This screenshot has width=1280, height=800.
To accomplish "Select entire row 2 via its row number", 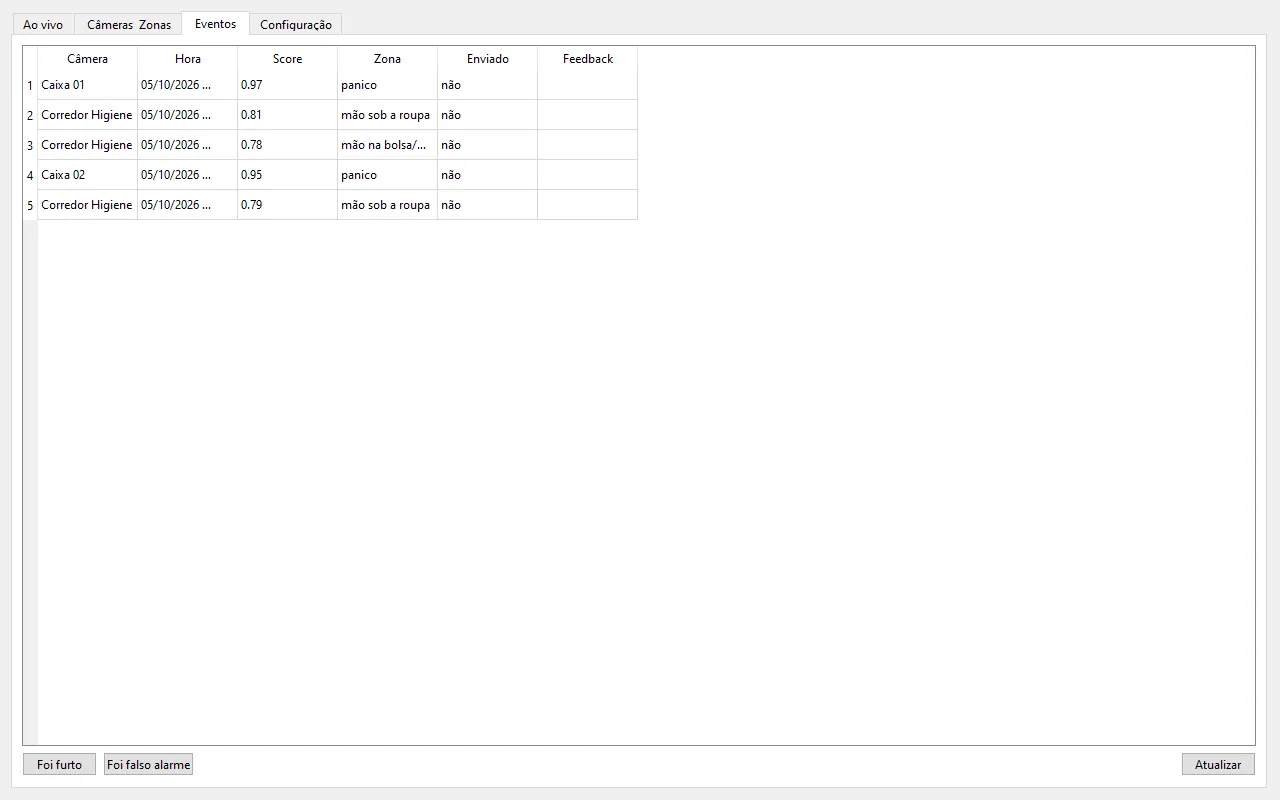I will [30, 115].
